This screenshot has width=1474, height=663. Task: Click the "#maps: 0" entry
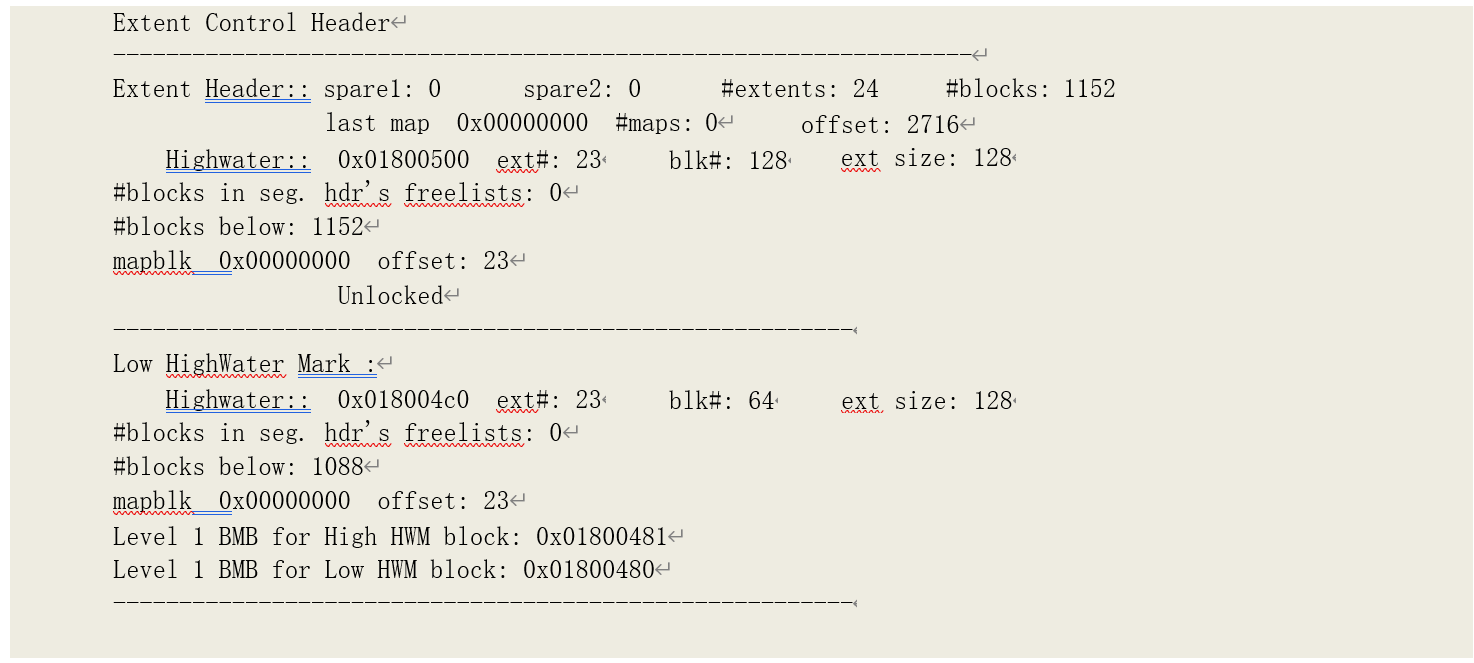click(667, 124)
